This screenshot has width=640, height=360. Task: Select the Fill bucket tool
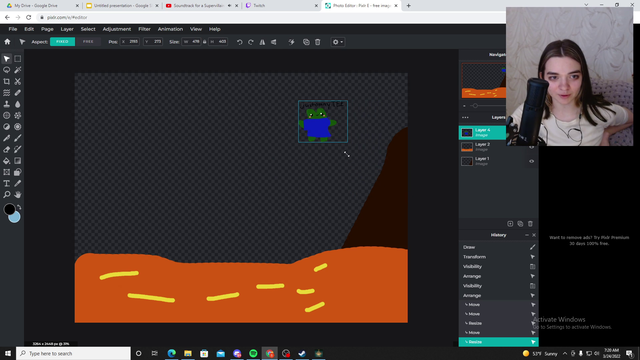pos(7,161)
